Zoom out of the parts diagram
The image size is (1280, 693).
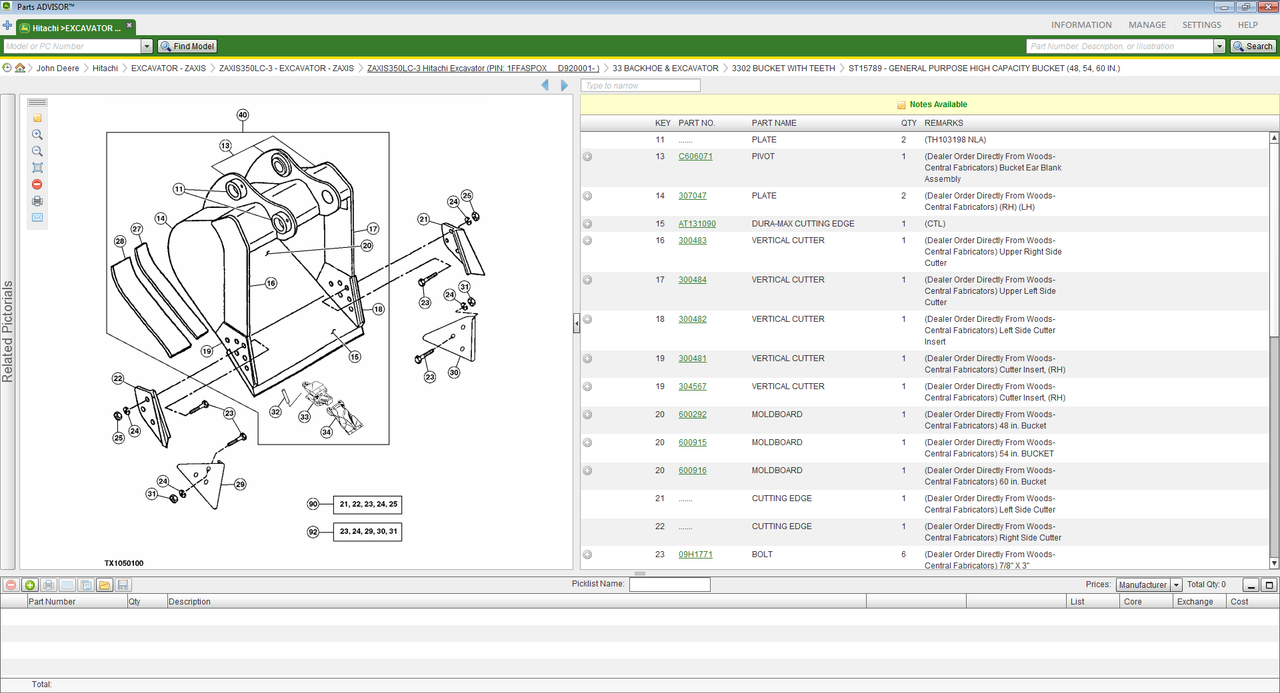point(37,151)
